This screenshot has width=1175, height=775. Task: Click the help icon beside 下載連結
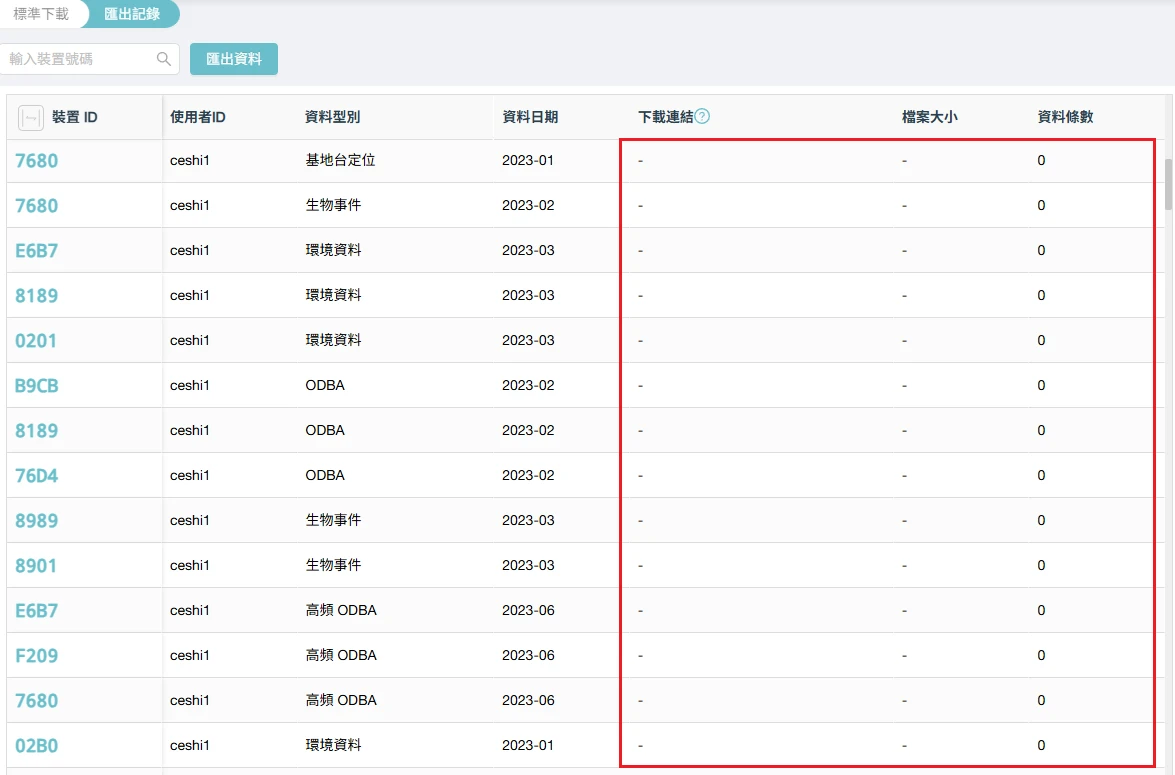[x=702, y=116]
